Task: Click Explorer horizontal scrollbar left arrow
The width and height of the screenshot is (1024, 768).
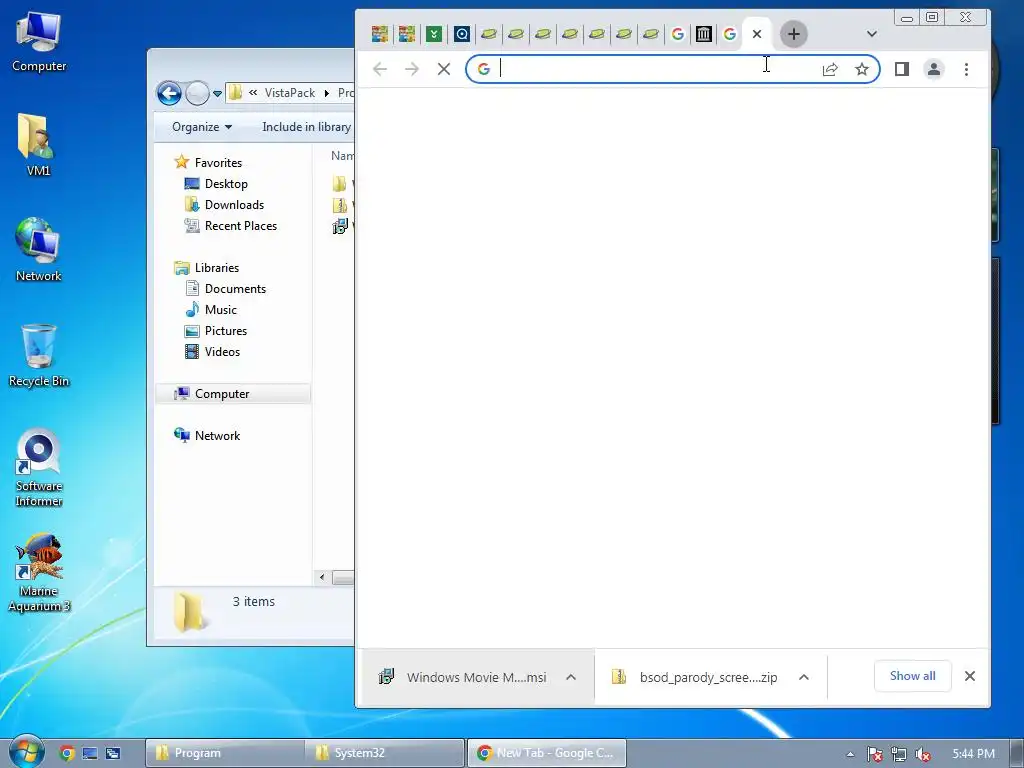Action: coord(321,577)
